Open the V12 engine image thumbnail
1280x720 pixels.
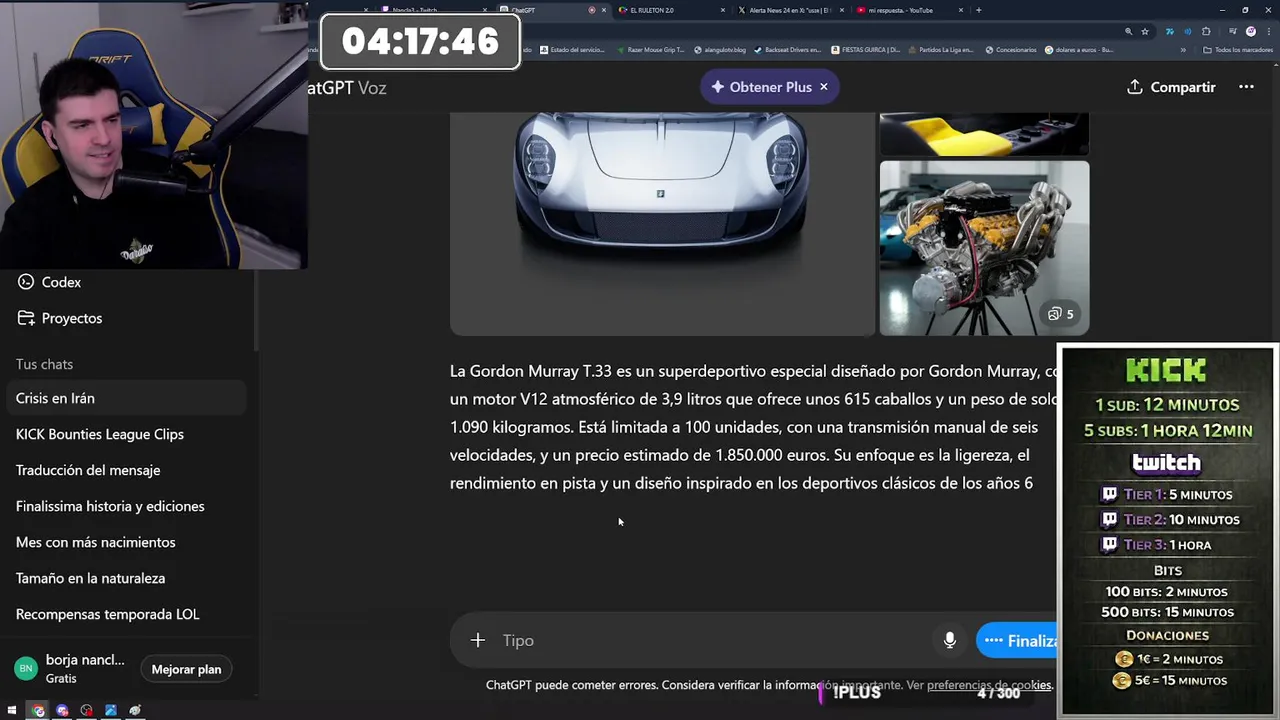tap(984, 248)
